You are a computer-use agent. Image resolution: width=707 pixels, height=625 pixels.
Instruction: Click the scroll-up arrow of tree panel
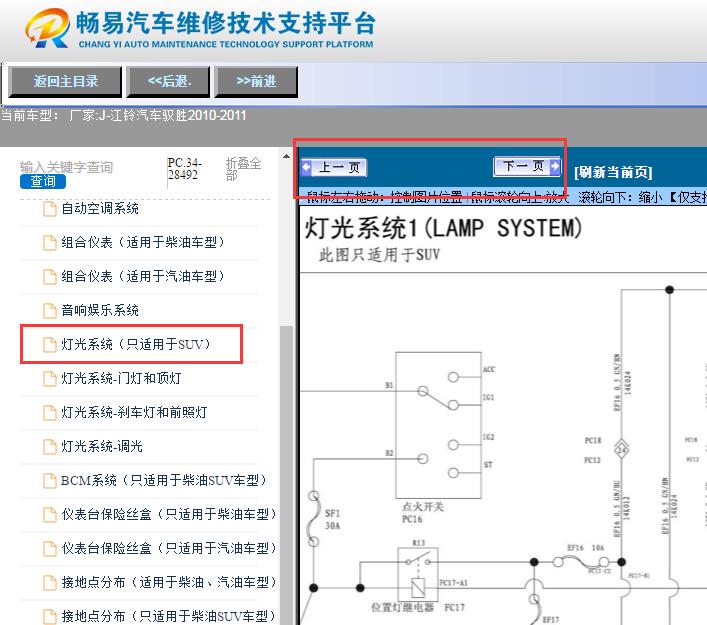pos(286,156)
